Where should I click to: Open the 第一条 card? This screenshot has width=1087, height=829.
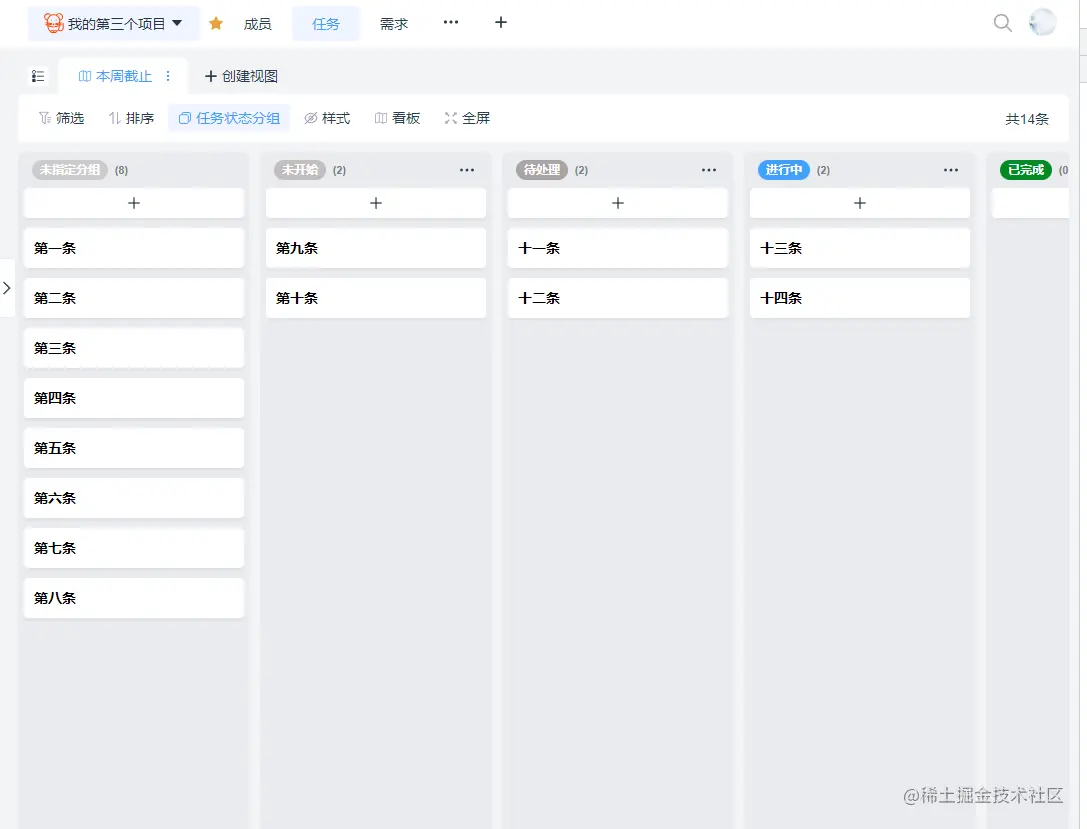[134, 248]
